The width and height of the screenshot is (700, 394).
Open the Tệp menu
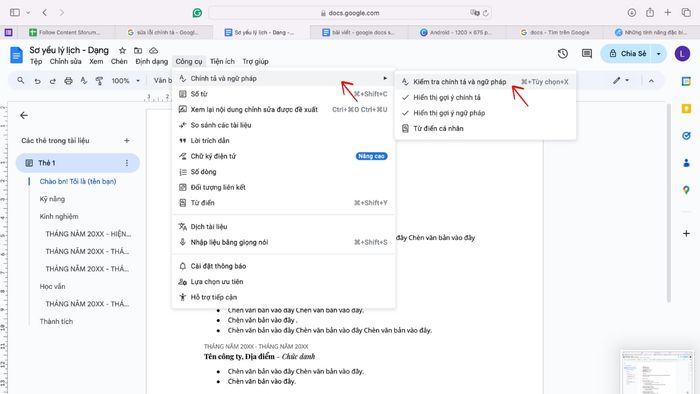pos(36,62)
